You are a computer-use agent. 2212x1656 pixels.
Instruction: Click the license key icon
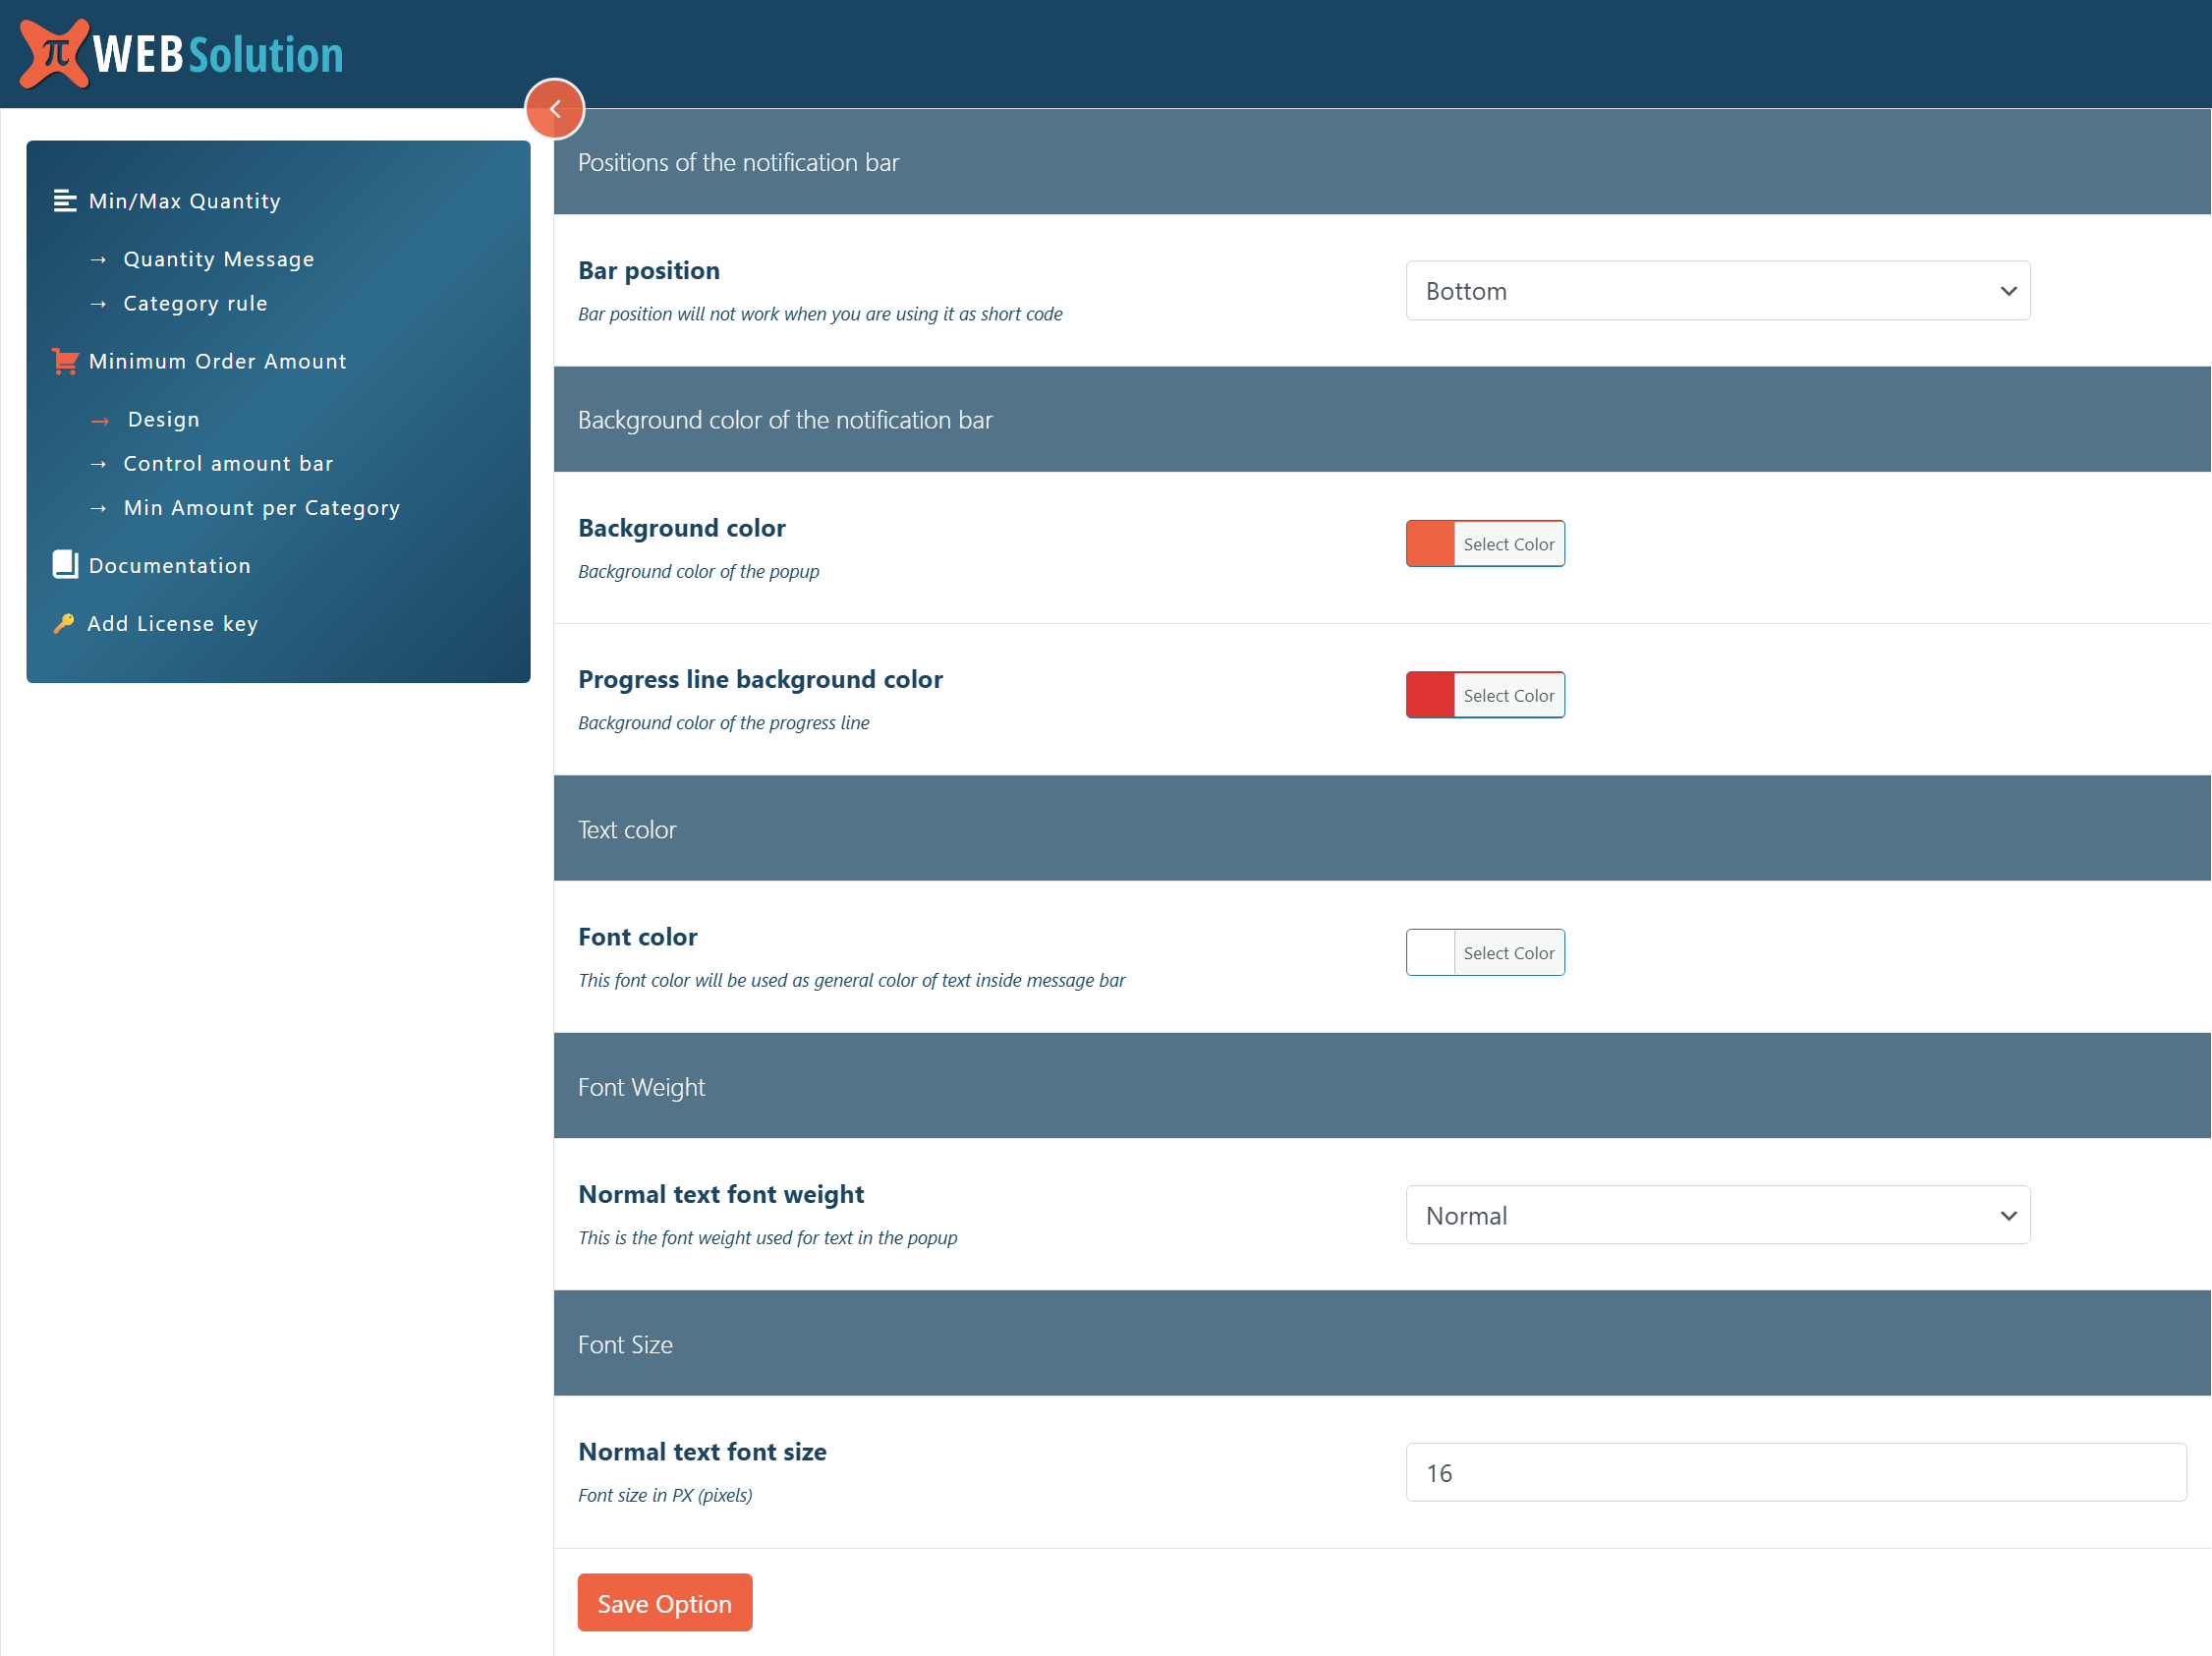coord(64,623)
